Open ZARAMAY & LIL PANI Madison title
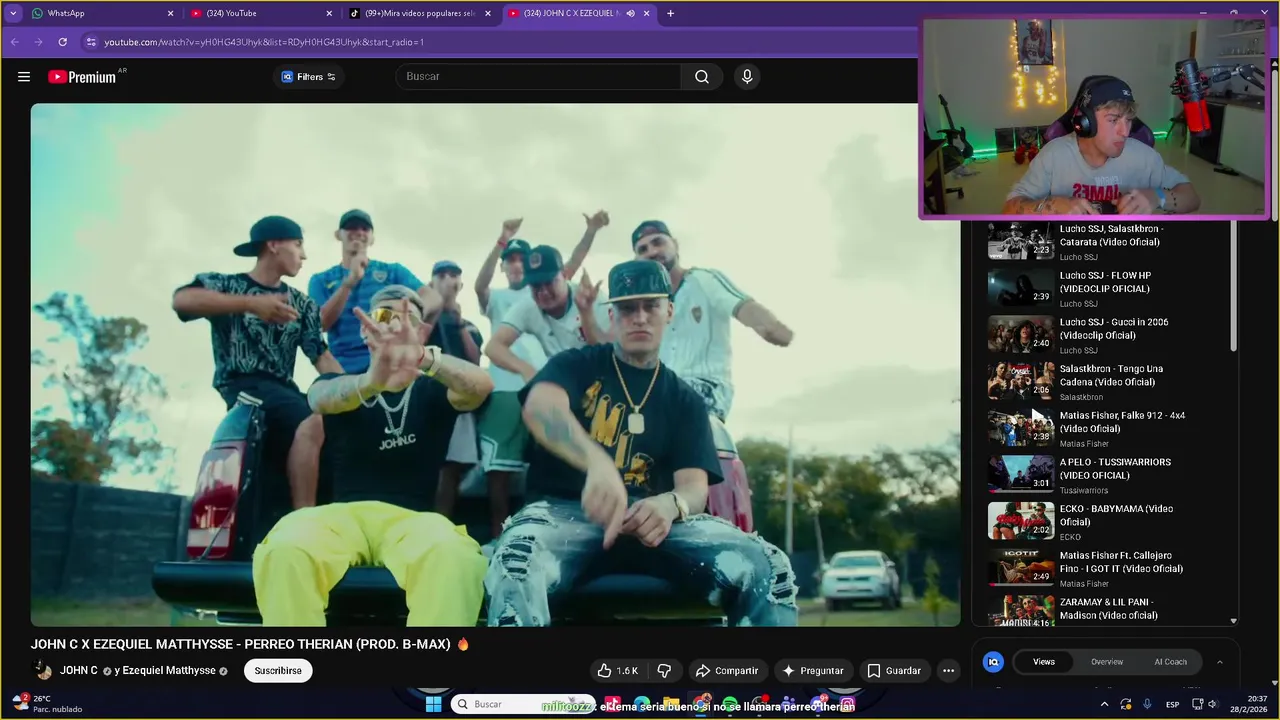This screenshot has width=1280, height=720. (1108, 609)
